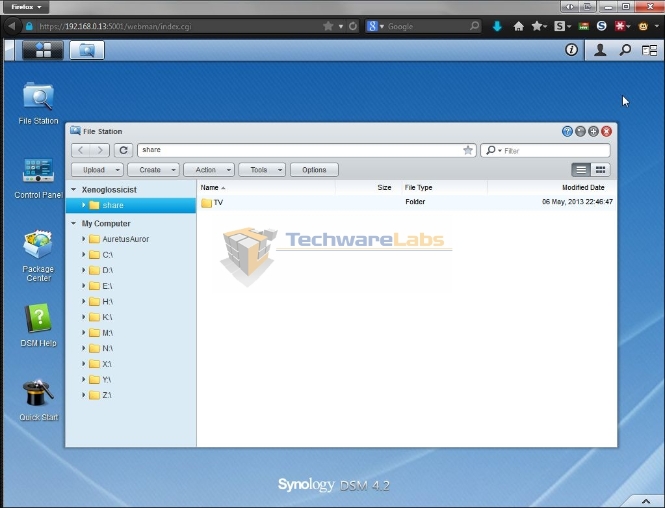Collapse the My Computer node
This screenshot has height=508, width=665.
click(x=73, y=223)
